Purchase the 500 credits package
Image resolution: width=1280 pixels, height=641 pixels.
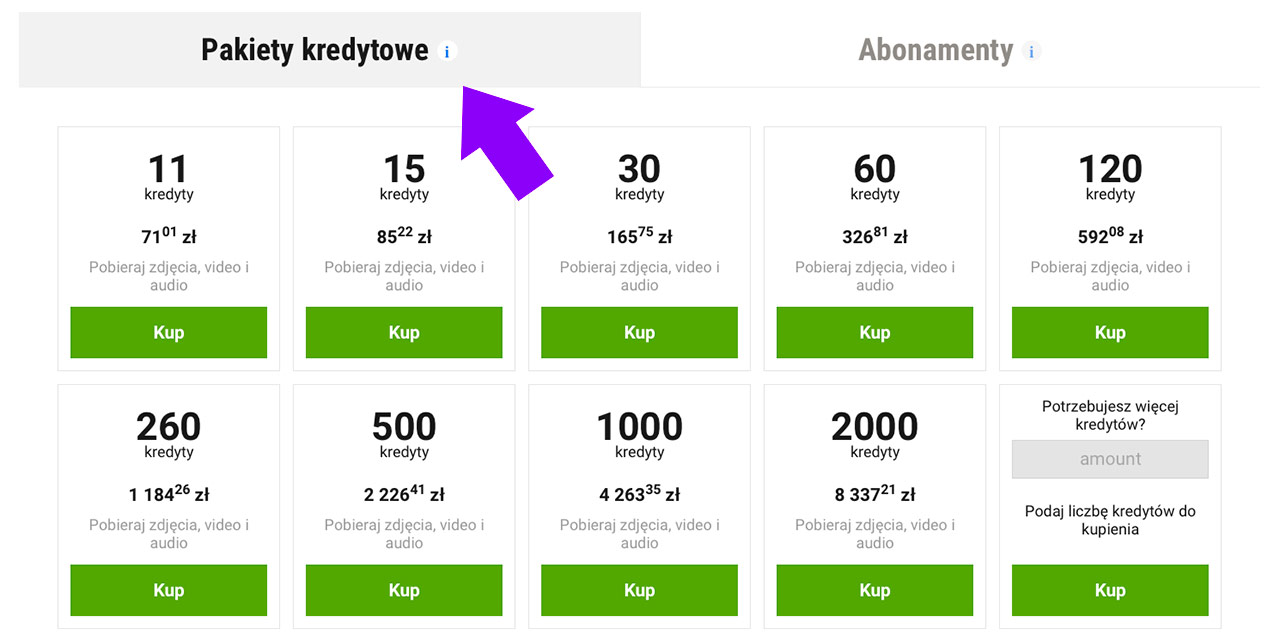tap(404, 590)
